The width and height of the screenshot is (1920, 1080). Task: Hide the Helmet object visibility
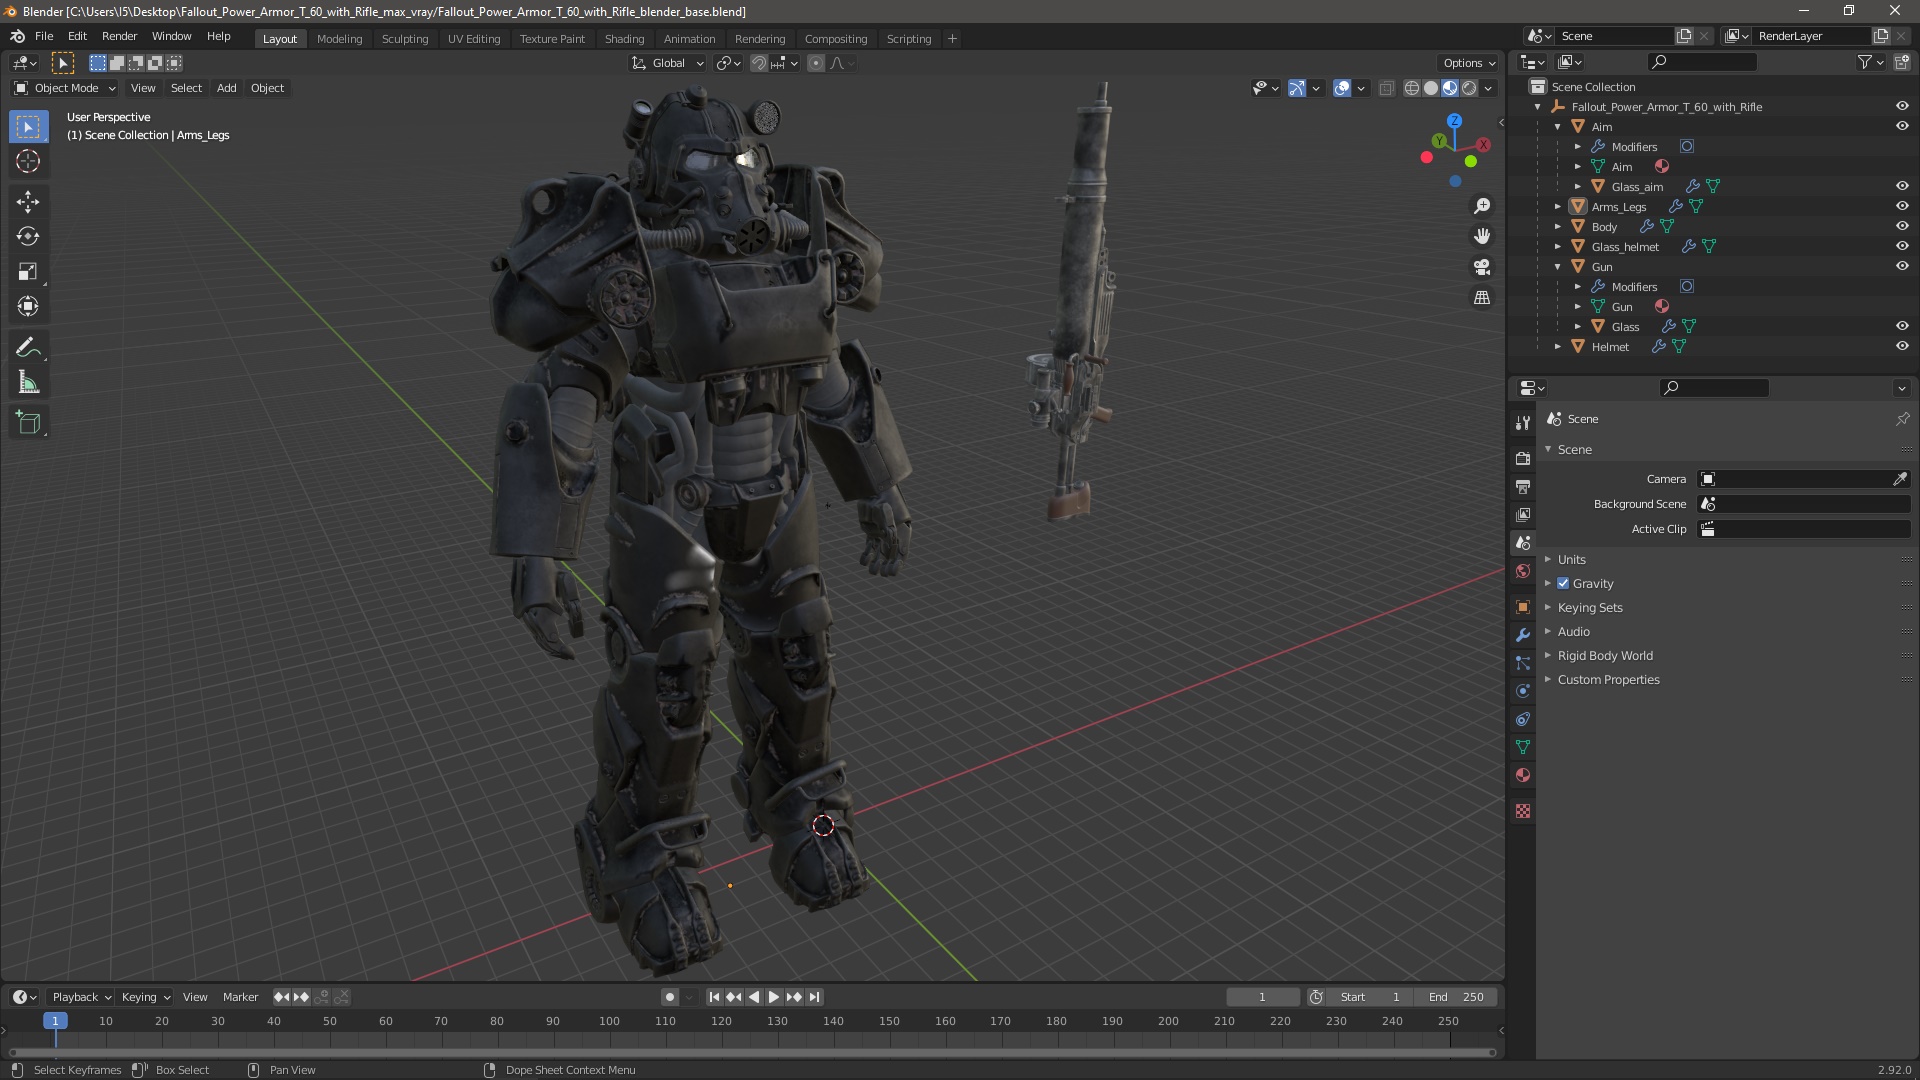tap(1901, 347)
